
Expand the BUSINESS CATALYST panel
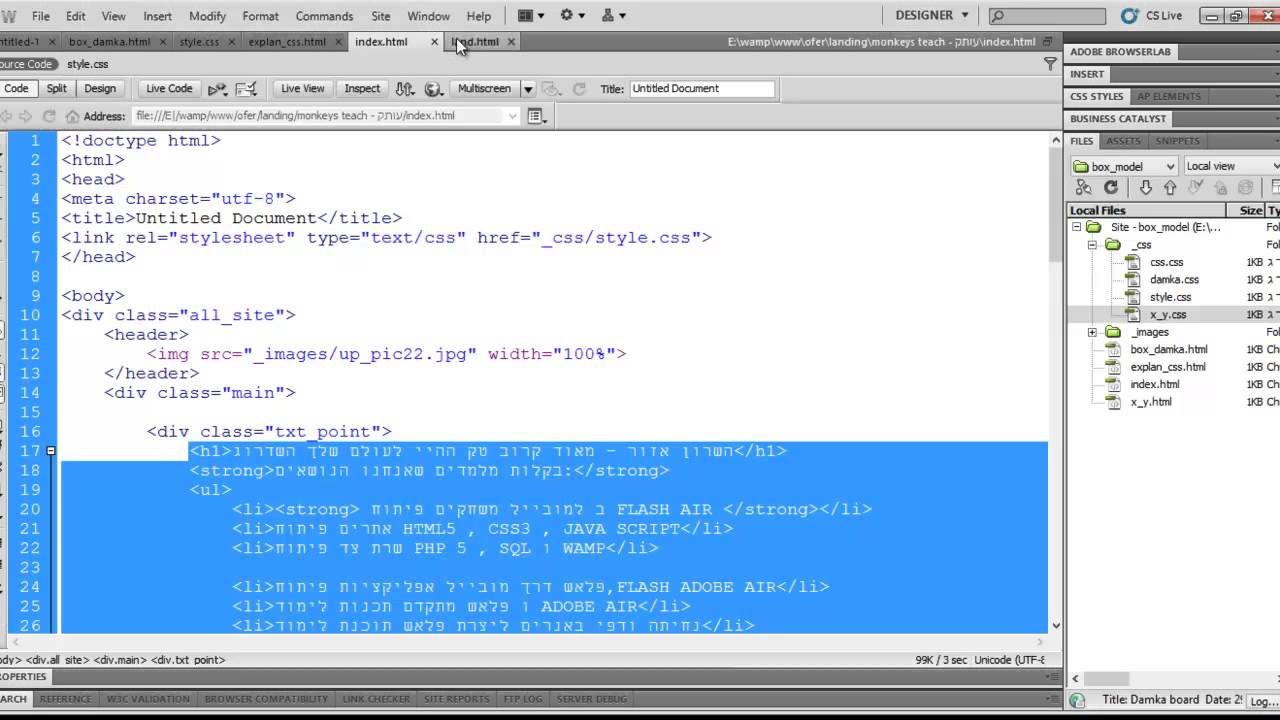click(1118, 119)
